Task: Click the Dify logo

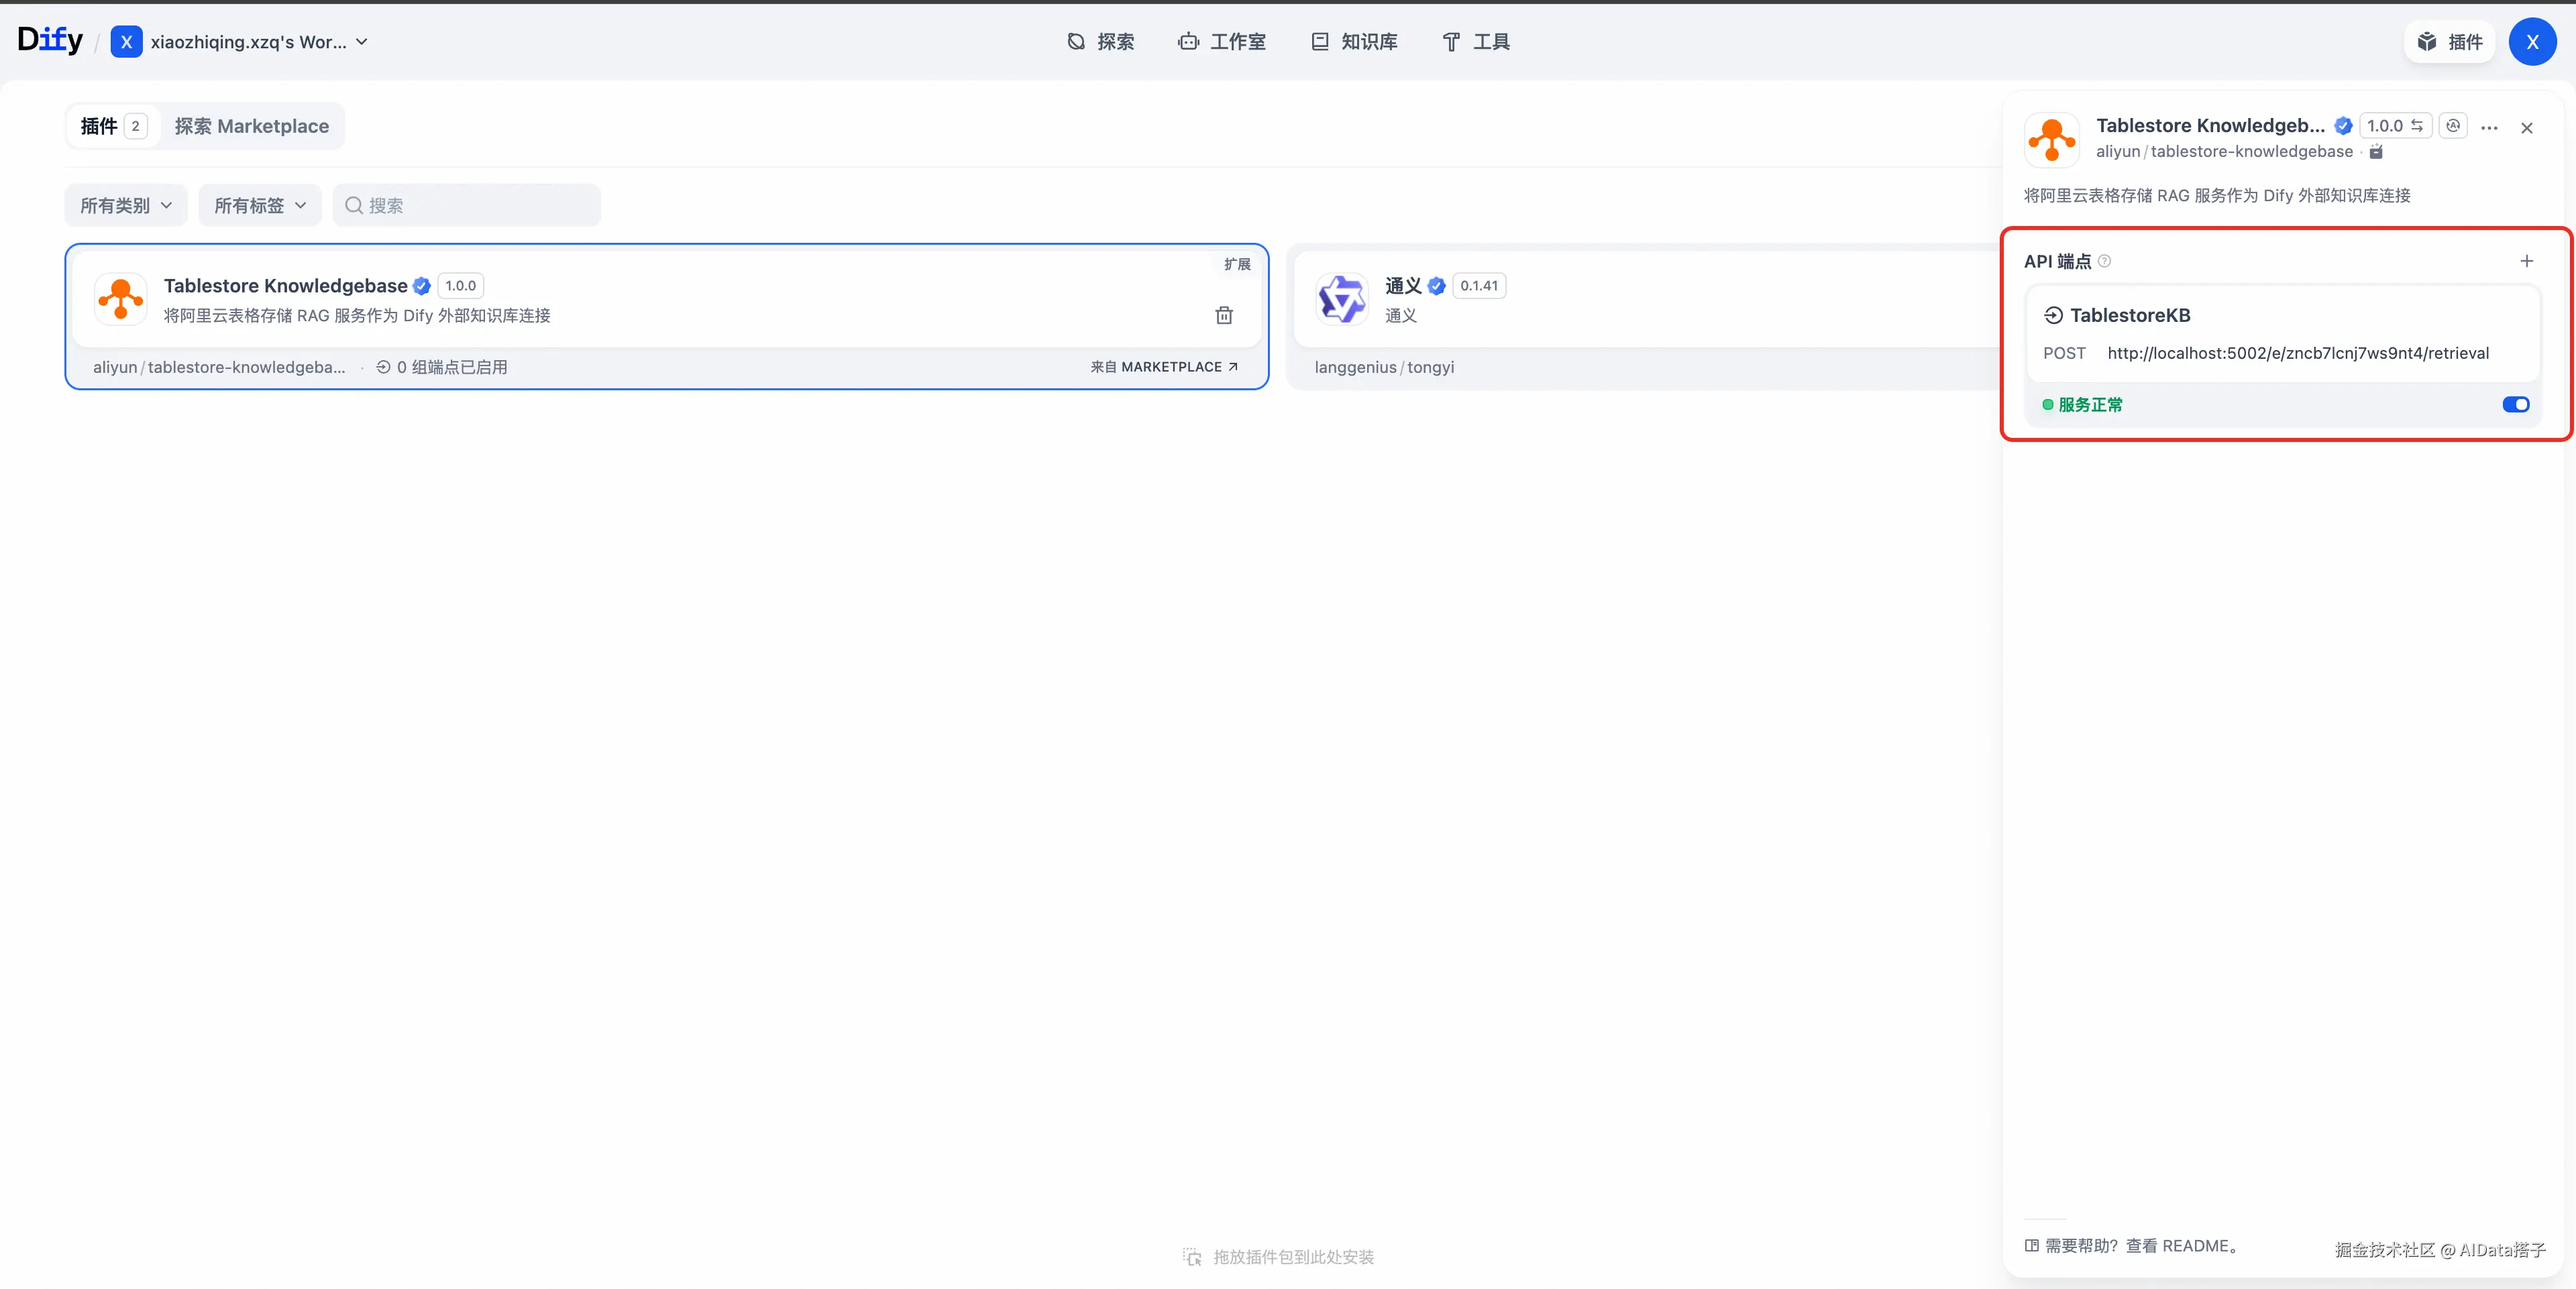Action: click(50, 41)
